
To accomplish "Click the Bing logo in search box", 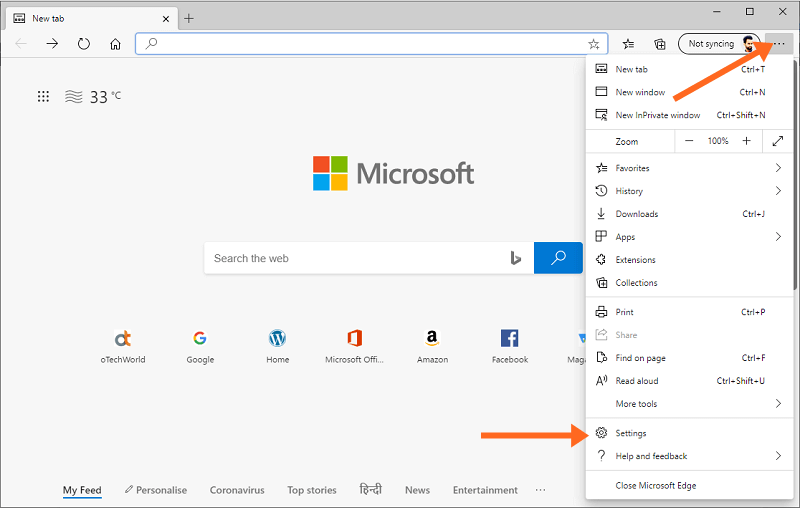I will [x=515, y=258].
